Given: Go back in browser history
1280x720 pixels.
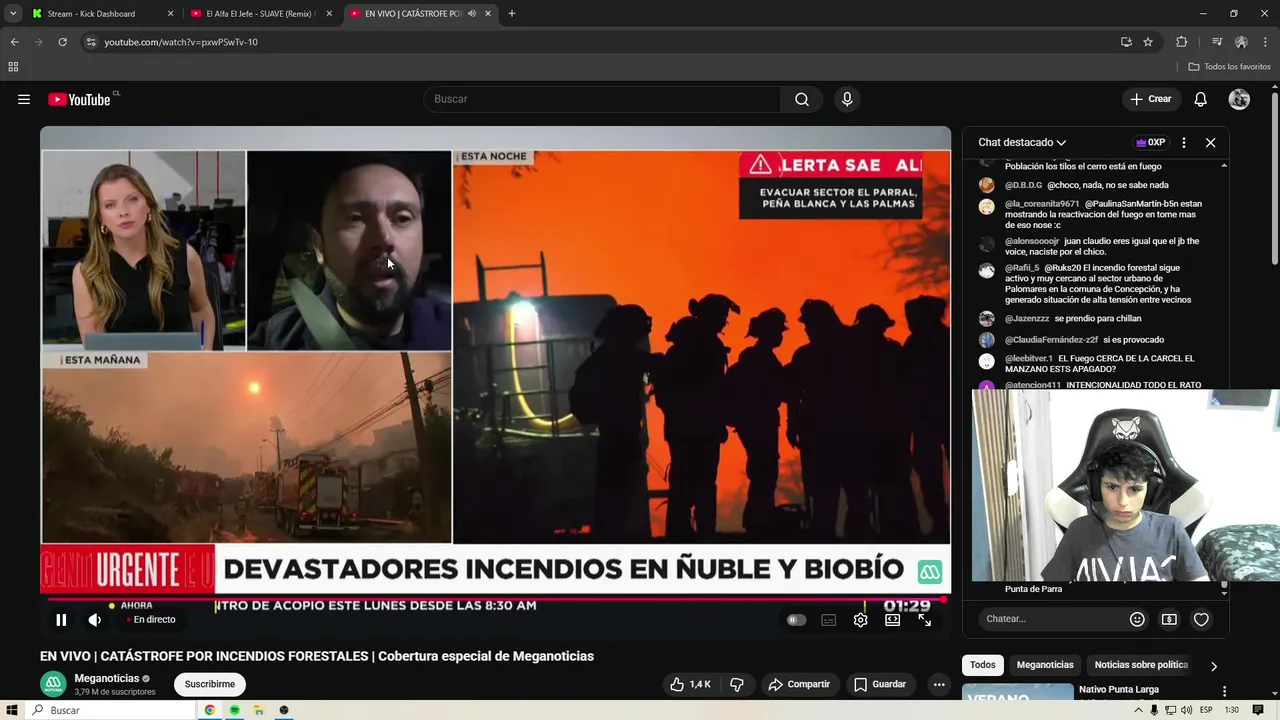Looking at the screenshot, I should pyautogui.click(x=14, y=42).
